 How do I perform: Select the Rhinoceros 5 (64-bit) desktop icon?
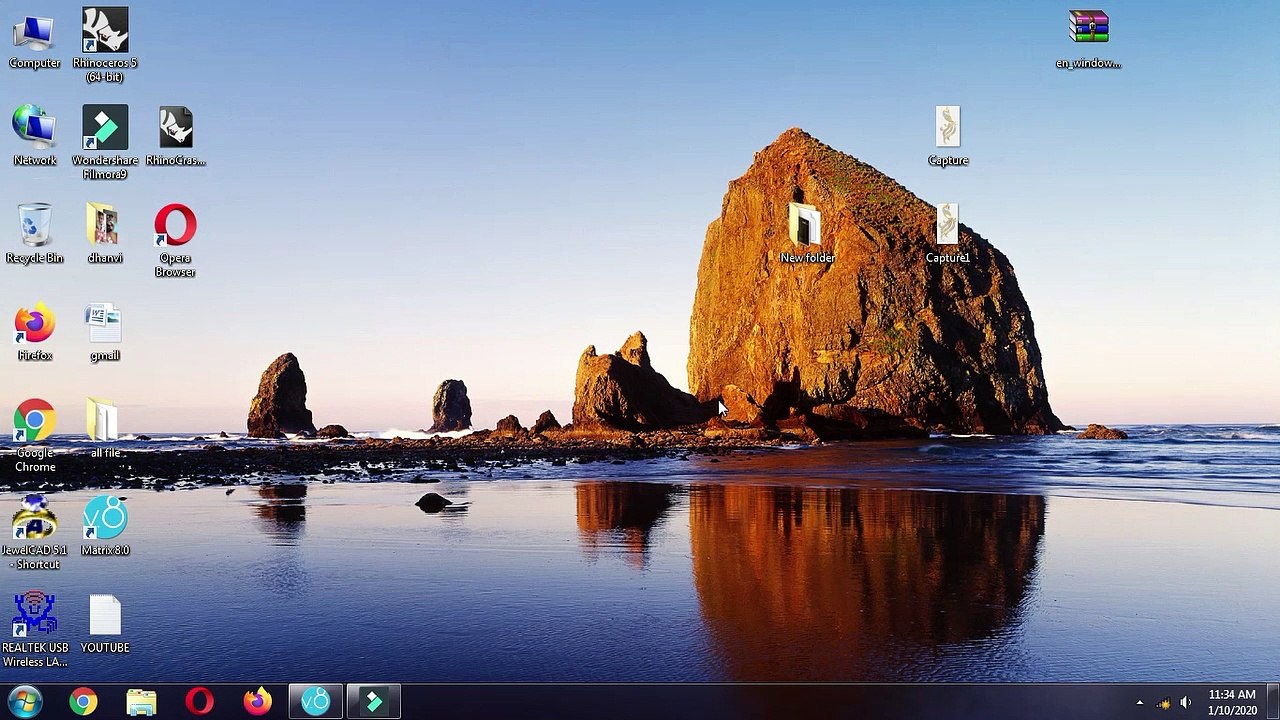(x=105, y=44)
